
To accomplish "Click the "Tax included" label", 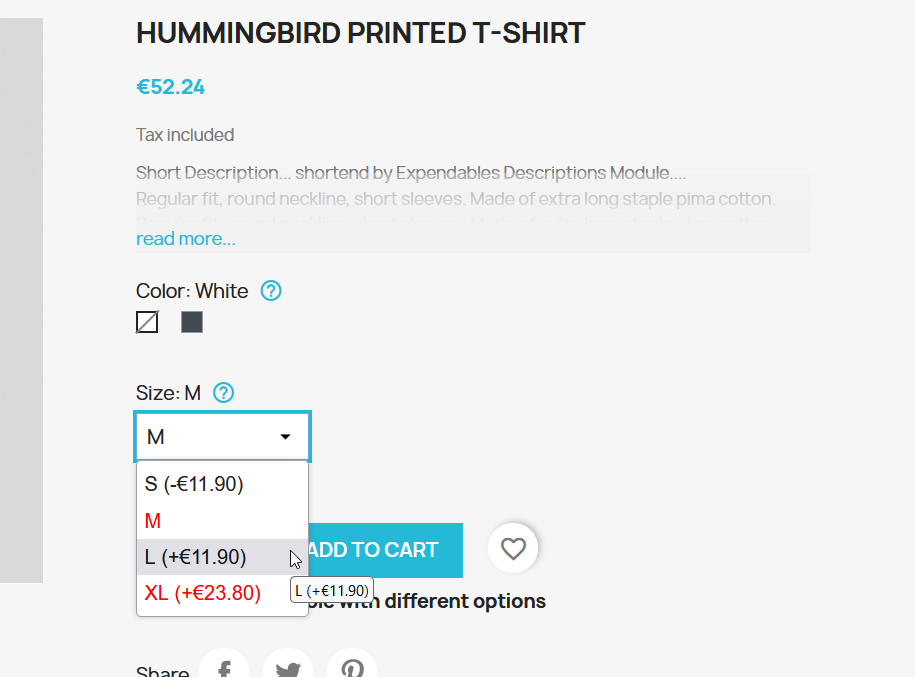I will click(x=185, y=135).
